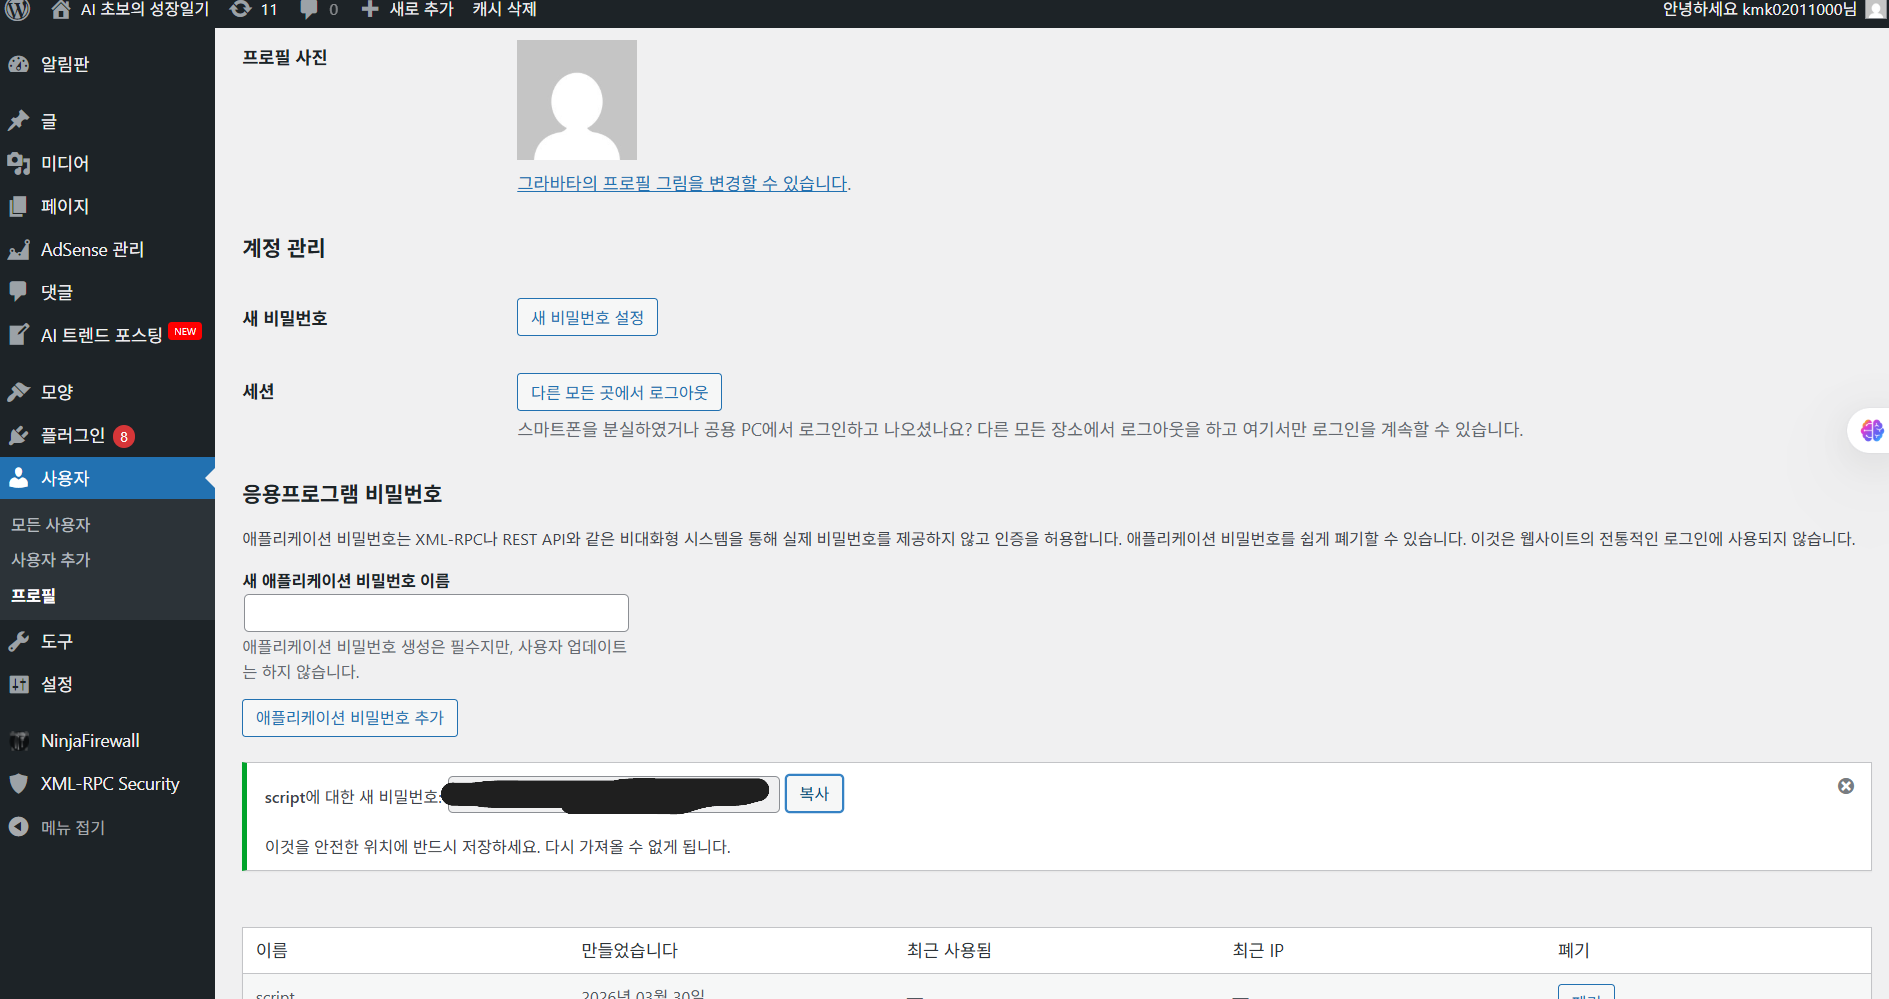Open comments via the speech bubble icon

(x=307, y=11)
